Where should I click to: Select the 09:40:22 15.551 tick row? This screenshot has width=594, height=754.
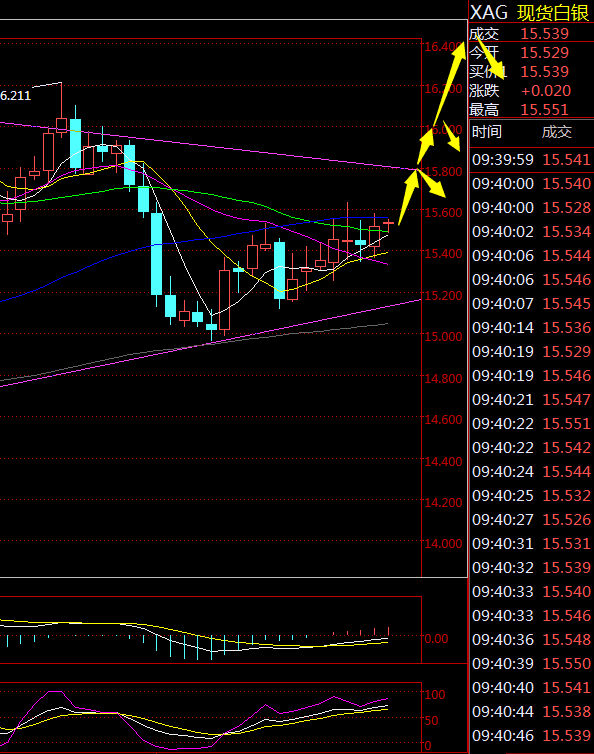[531, 424]
